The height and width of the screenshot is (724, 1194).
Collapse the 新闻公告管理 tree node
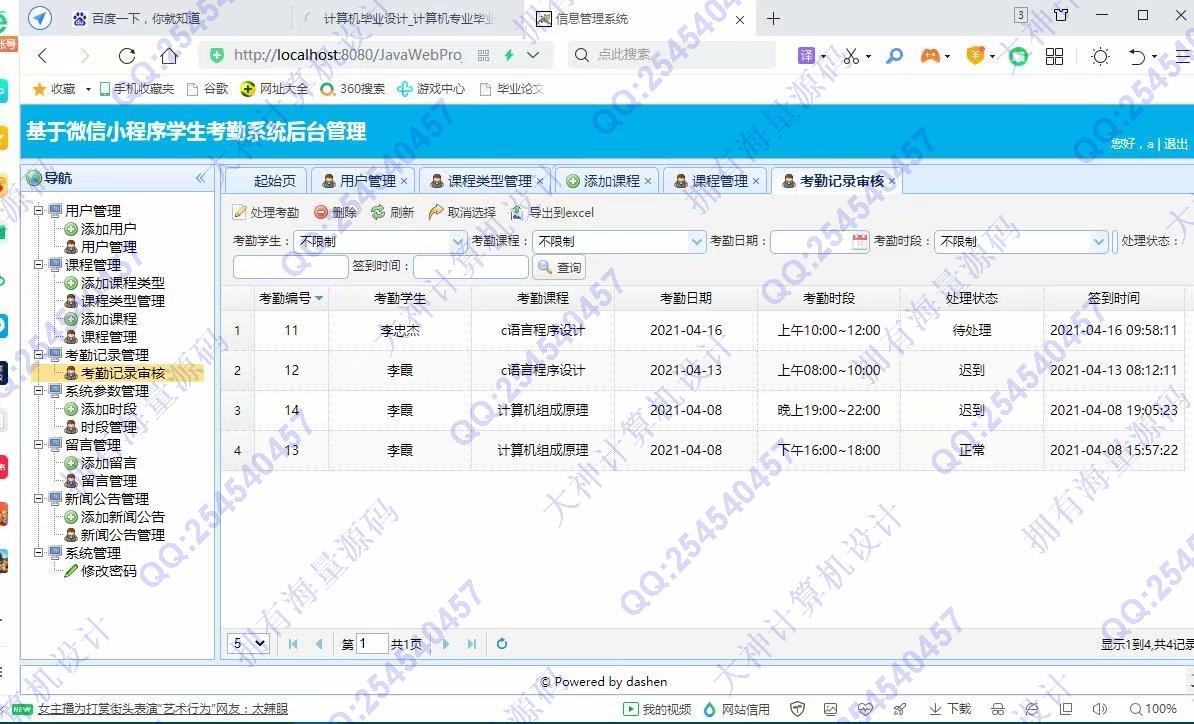point(38,499)
